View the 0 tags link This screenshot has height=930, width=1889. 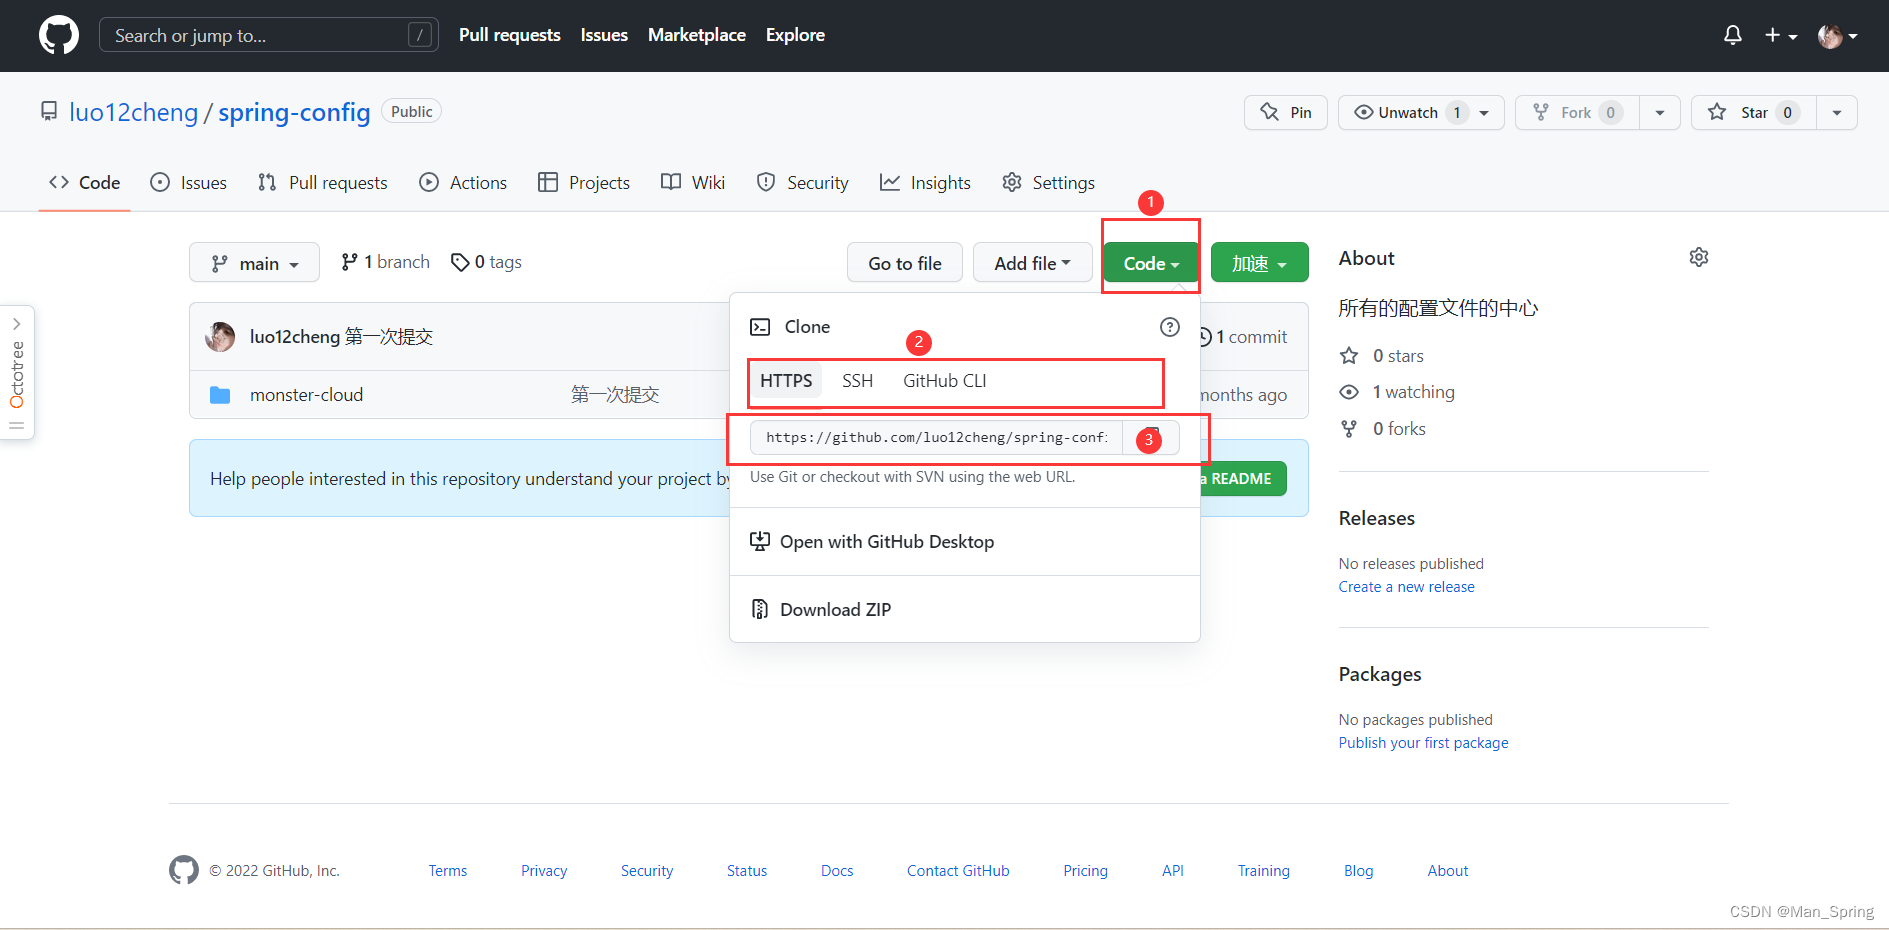[x=486, y=262]
